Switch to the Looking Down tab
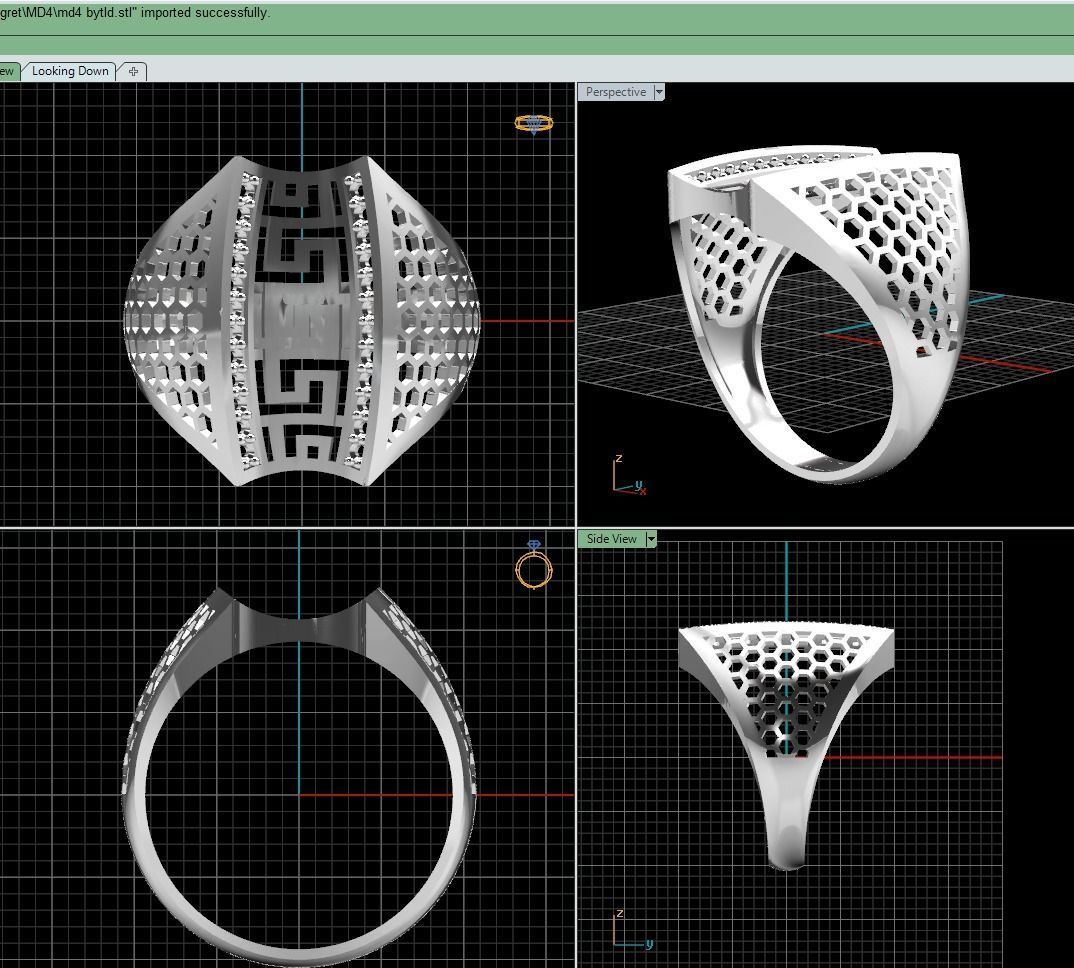Viewport: 1074px width, 968px height. (70, 71)
